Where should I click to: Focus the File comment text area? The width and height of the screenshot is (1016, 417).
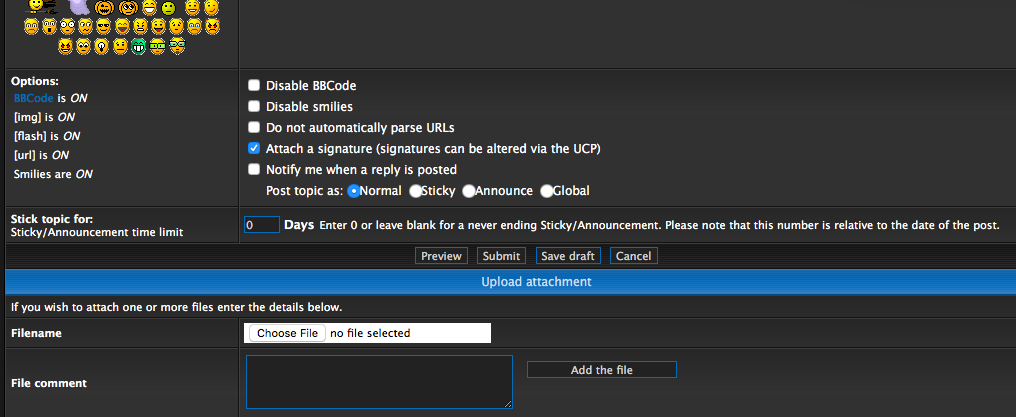click(379, 382)
